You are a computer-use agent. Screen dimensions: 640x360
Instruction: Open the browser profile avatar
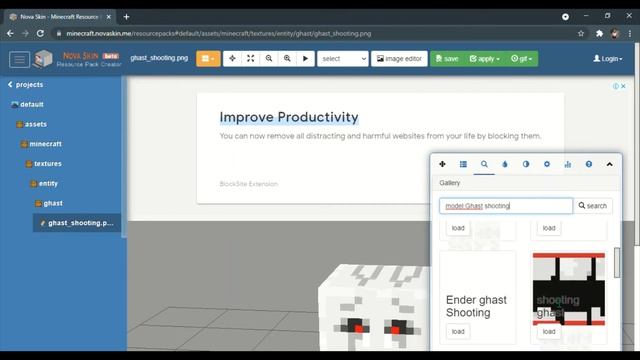(615, 33)
